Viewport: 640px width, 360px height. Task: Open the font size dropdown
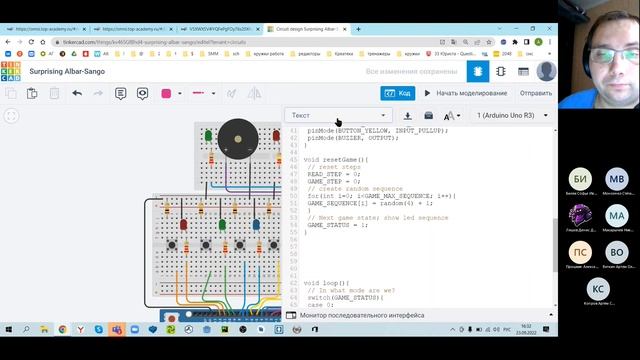pos(452,116)
